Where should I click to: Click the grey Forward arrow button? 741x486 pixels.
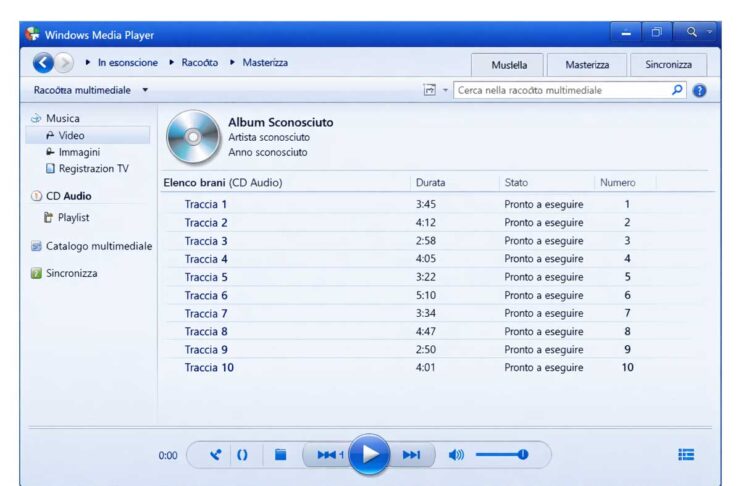click(65, 63)
